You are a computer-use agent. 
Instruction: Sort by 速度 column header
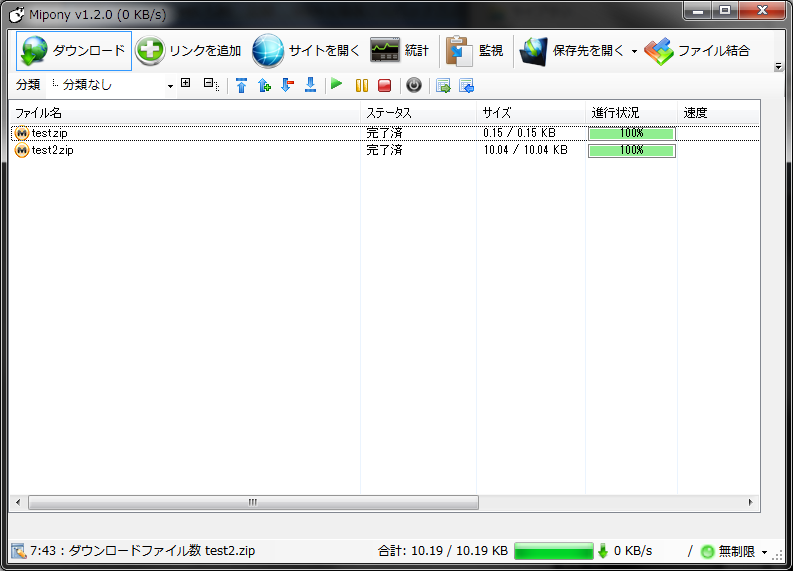click(718, 113)
